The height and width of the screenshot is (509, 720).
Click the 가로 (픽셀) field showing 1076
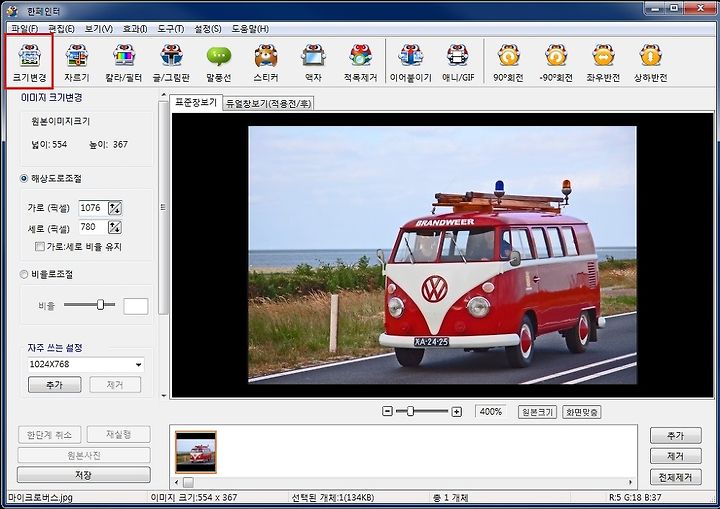pyautogui.click(x=93, y=208)
